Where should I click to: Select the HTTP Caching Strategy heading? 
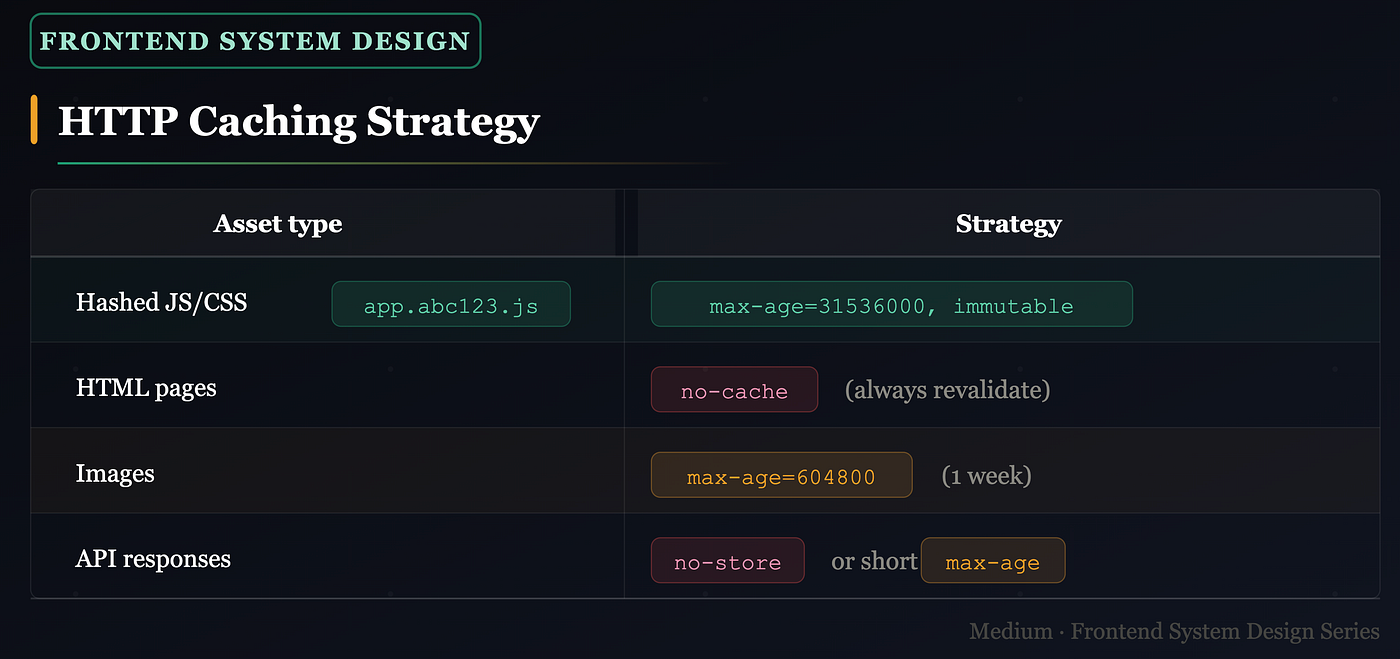[299, 122]
